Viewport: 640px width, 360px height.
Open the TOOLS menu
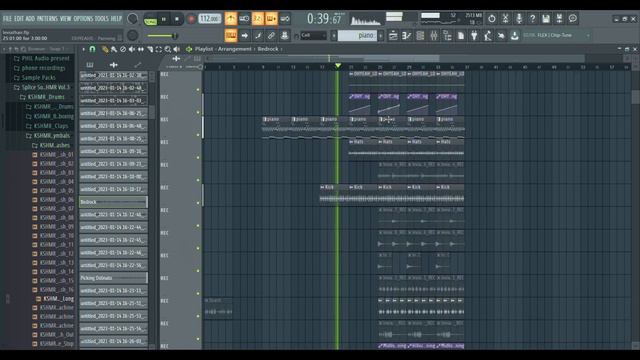(x=102, y=19)
